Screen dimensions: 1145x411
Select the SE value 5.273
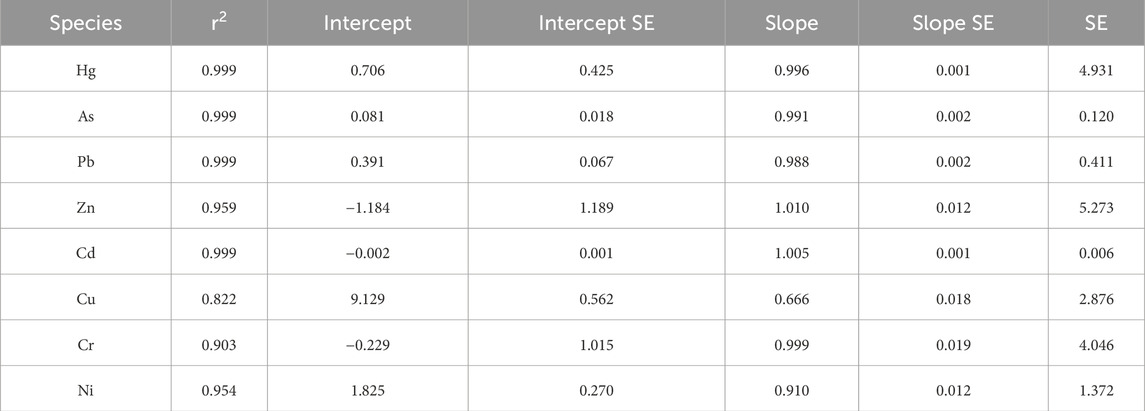1095,207
